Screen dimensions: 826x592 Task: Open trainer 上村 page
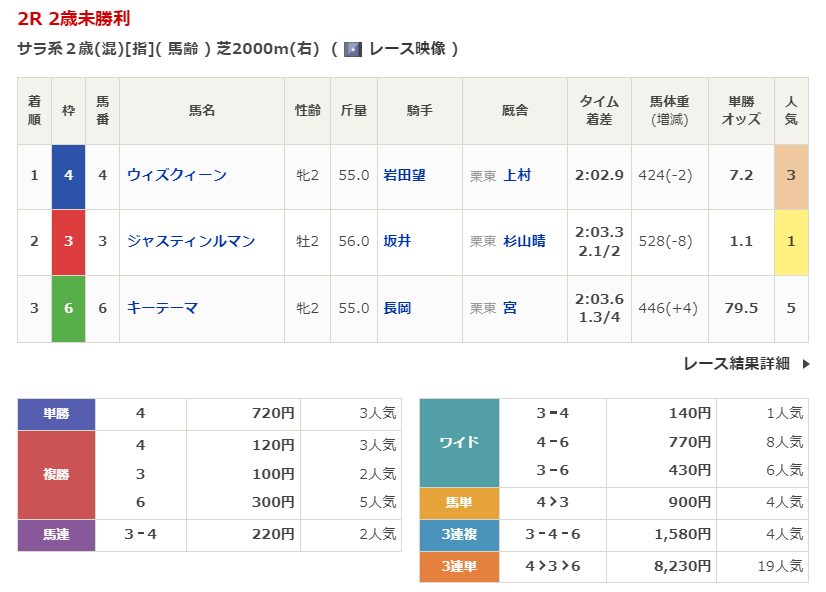point(517,175)
